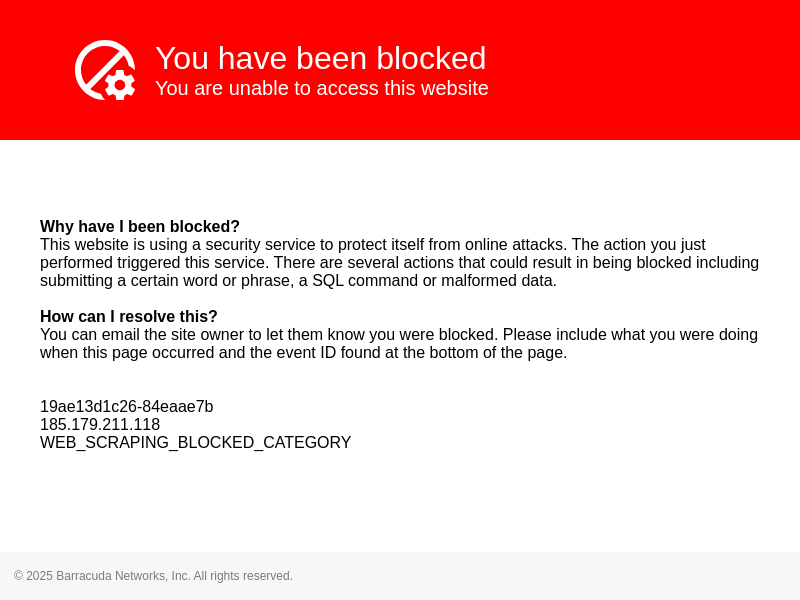This screenshot has height=600, width=800.
Task: Click the phrase "triggered this service"
Action: pos(188,263)
